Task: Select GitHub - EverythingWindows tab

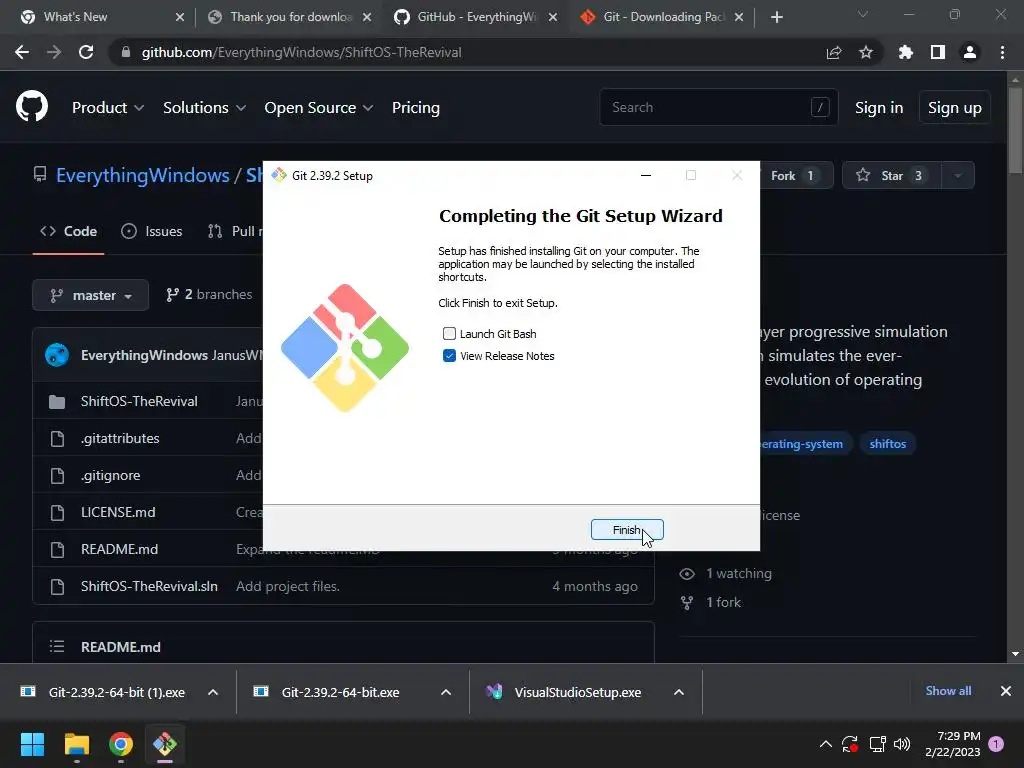Action: tap(477, 17)
